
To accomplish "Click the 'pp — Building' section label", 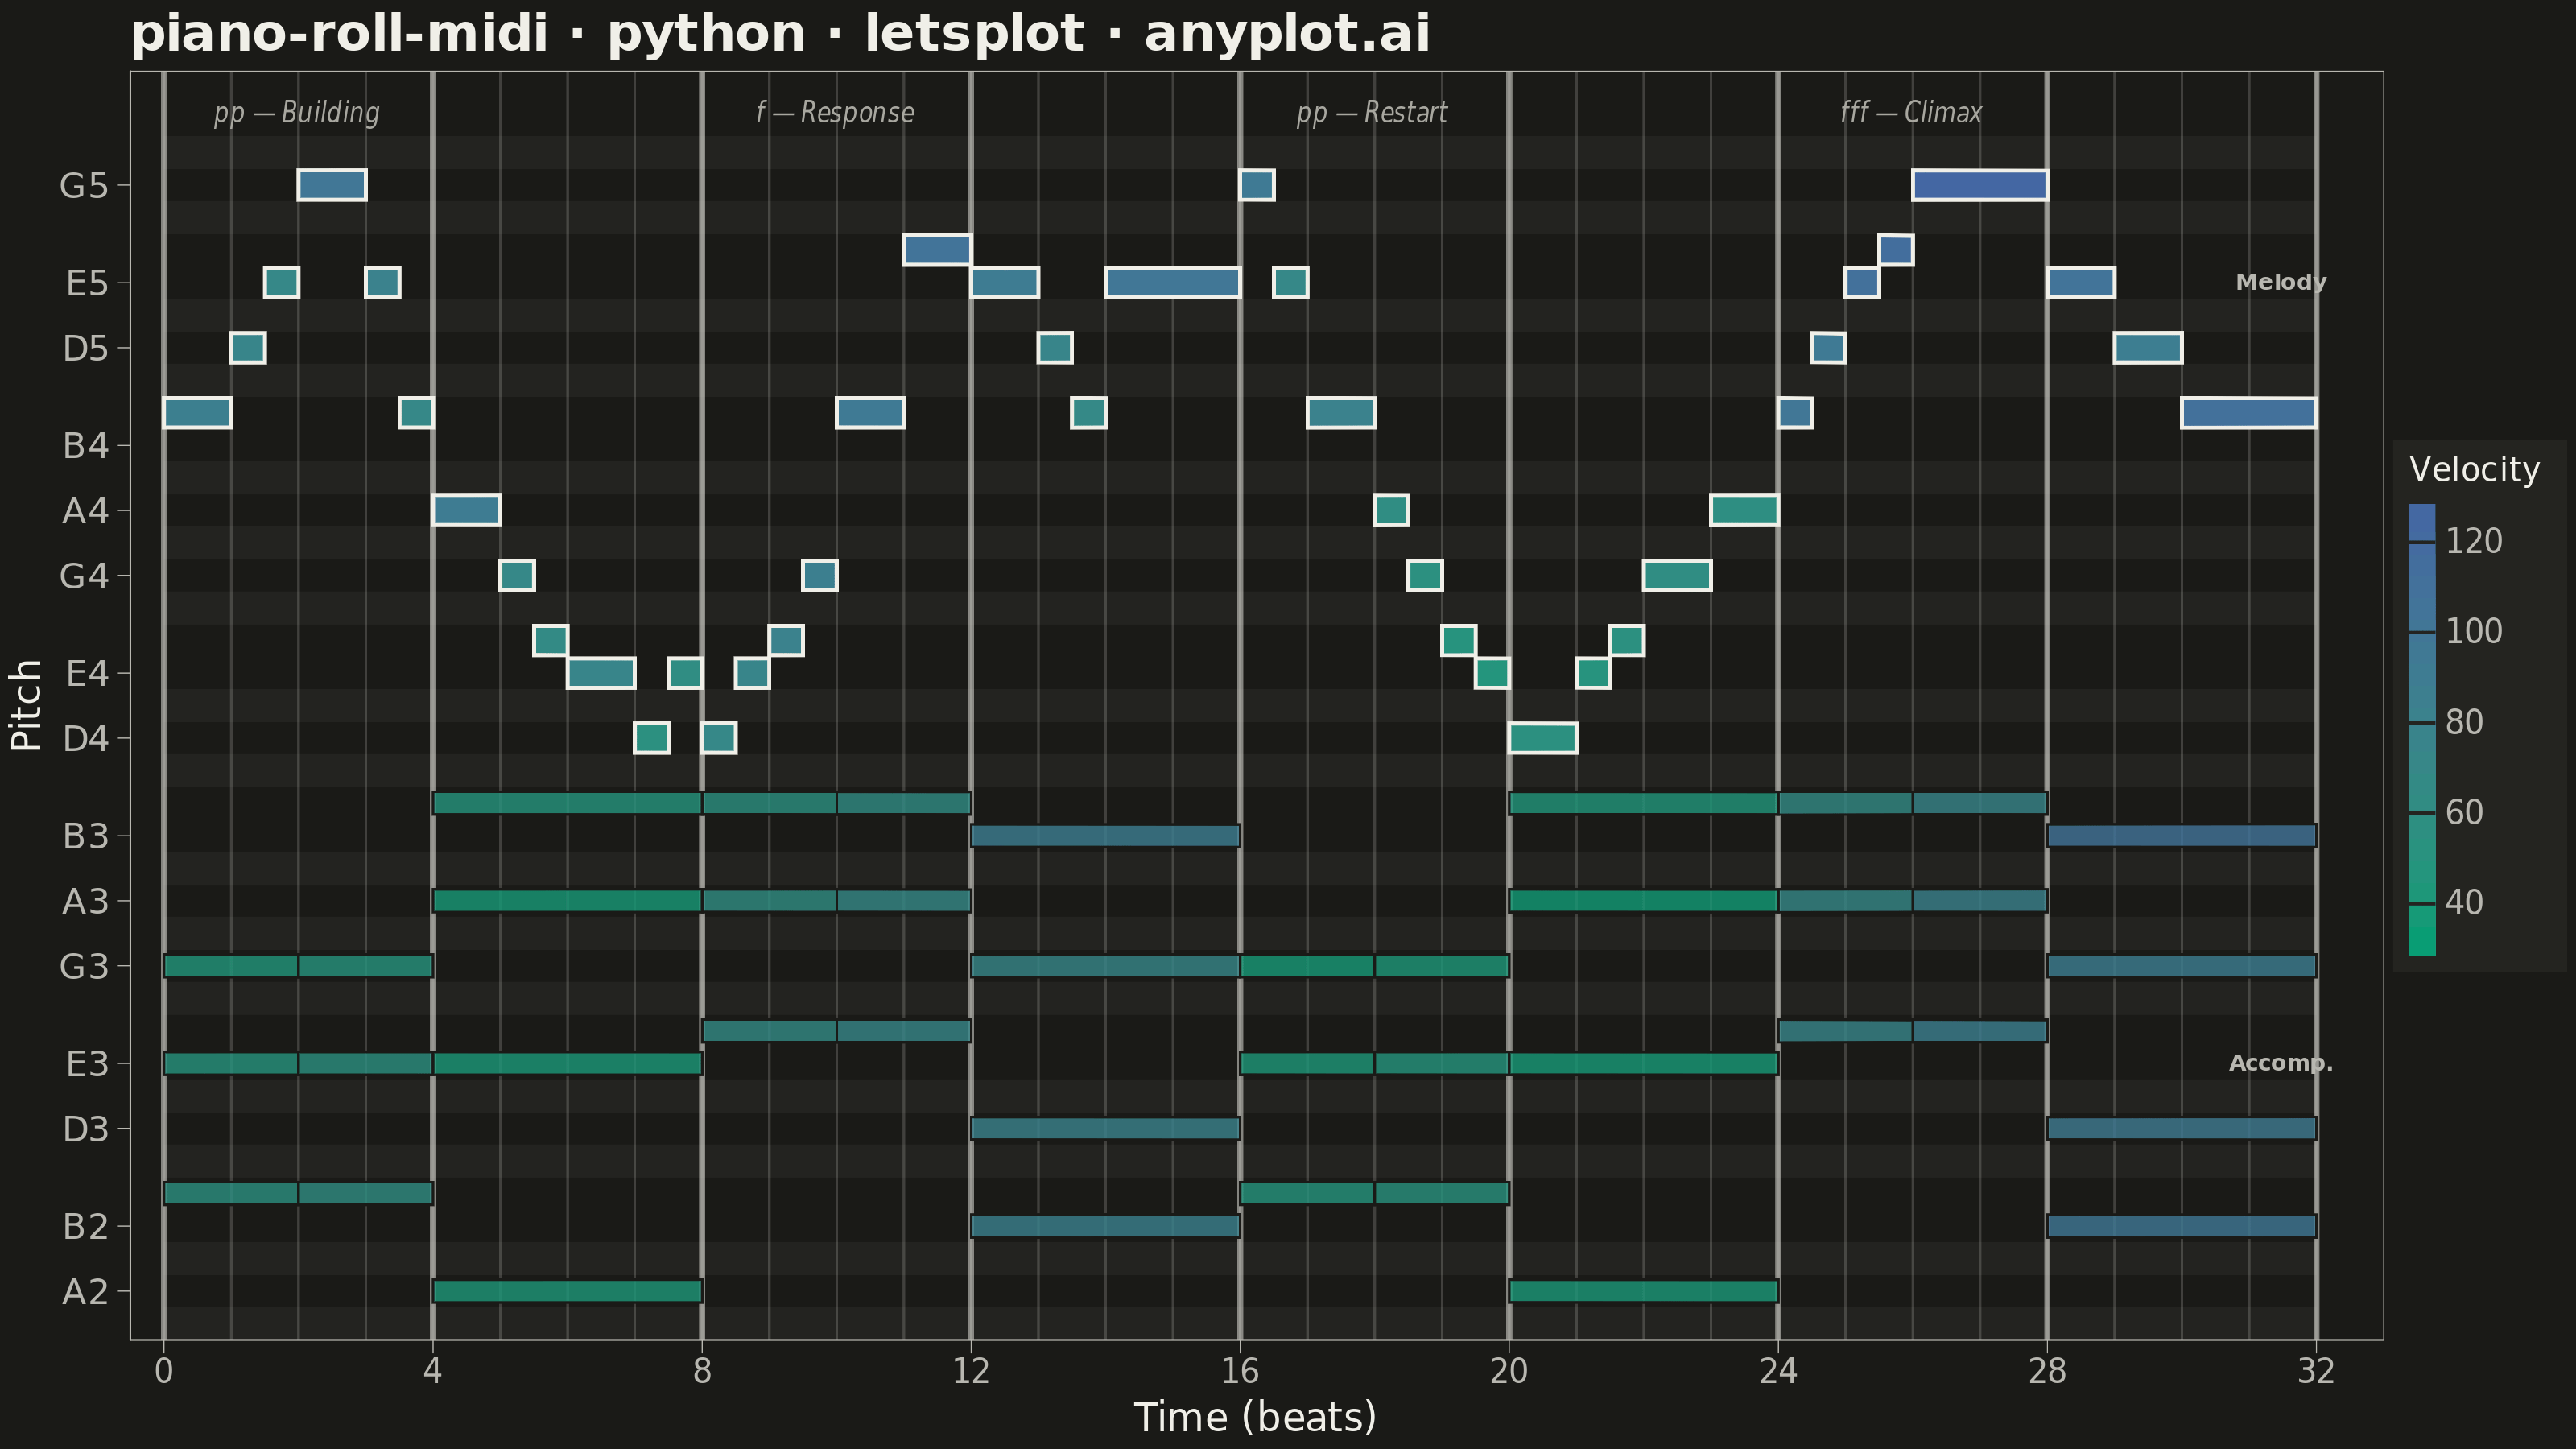I will [297, 112].
